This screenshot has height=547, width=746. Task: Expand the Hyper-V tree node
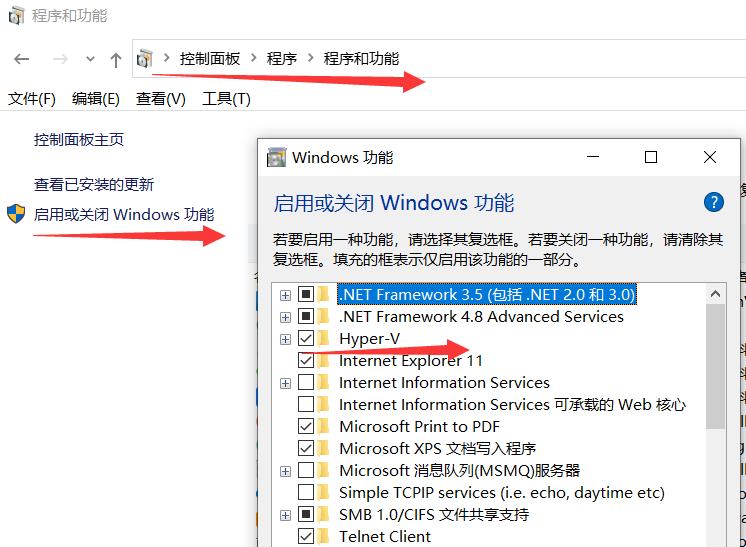285,339
